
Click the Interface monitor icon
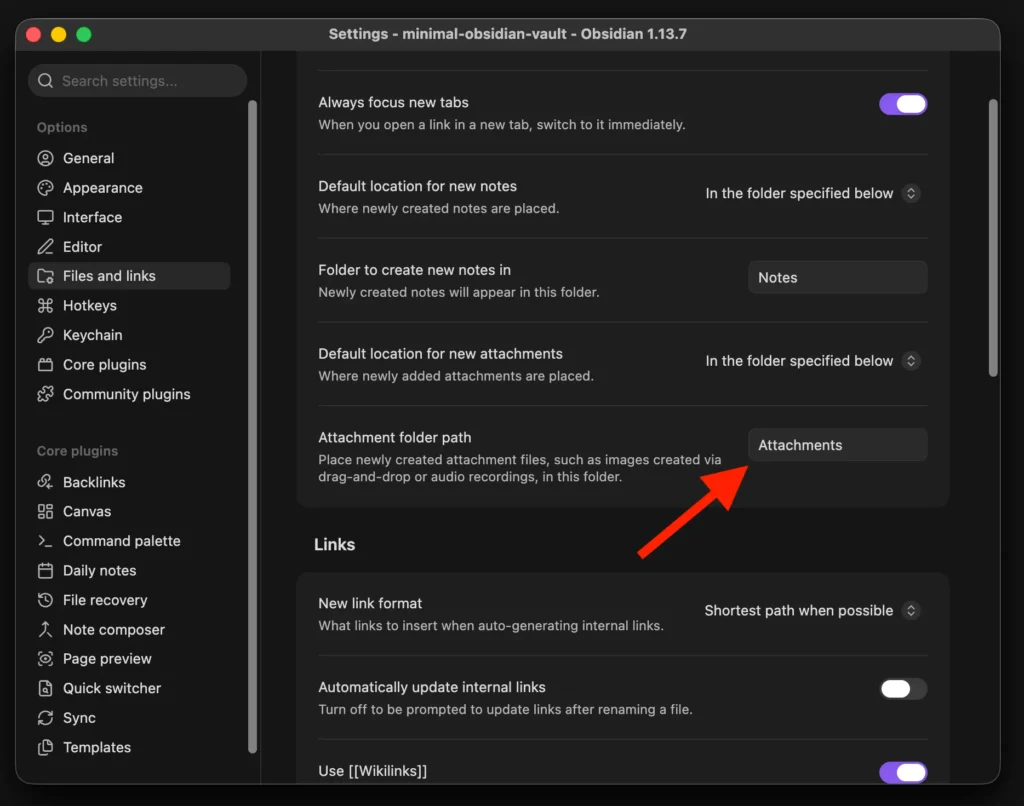click(x=45, y=218)
